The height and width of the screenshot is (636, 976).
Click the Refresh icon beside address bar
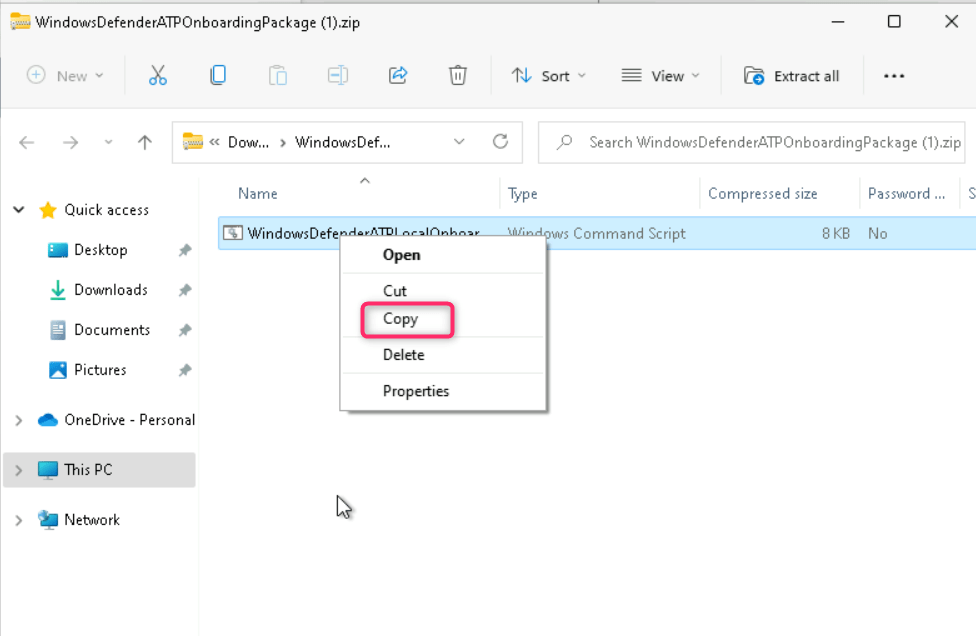[x=500, y=142]
